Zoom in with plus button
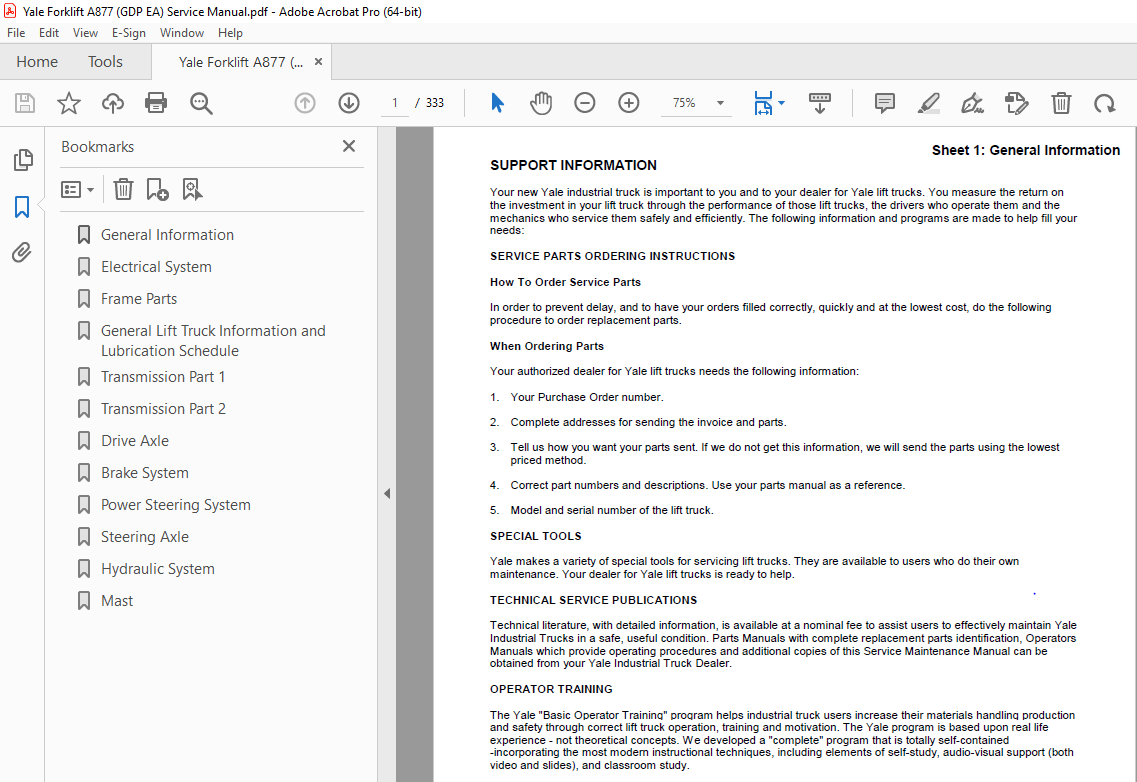Screen dimensions: 1137x782 point(629,103)
